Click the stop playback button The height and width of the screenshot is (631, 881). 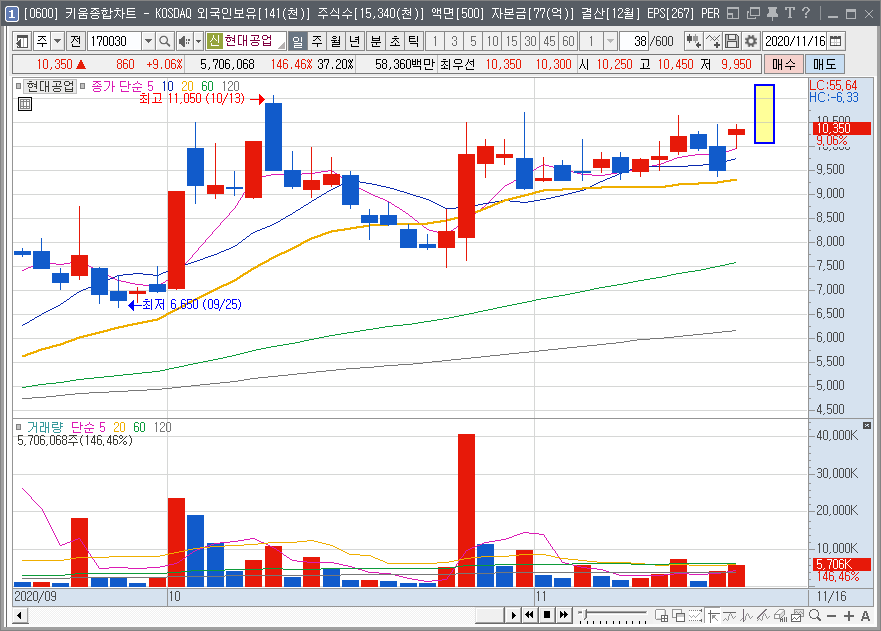point(547,615)
